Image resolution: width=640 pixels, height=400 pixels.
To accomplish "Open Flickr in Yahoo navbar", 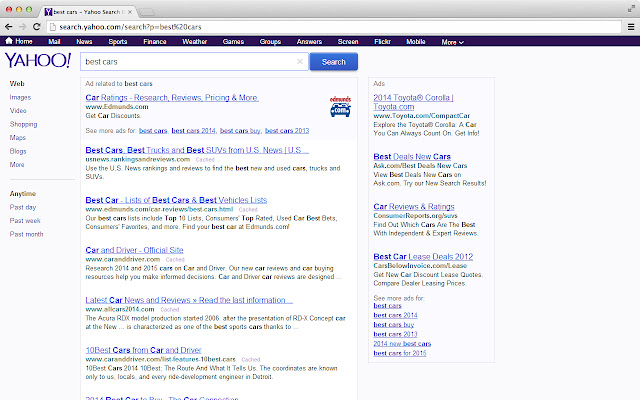I will [x=382, y=42].
